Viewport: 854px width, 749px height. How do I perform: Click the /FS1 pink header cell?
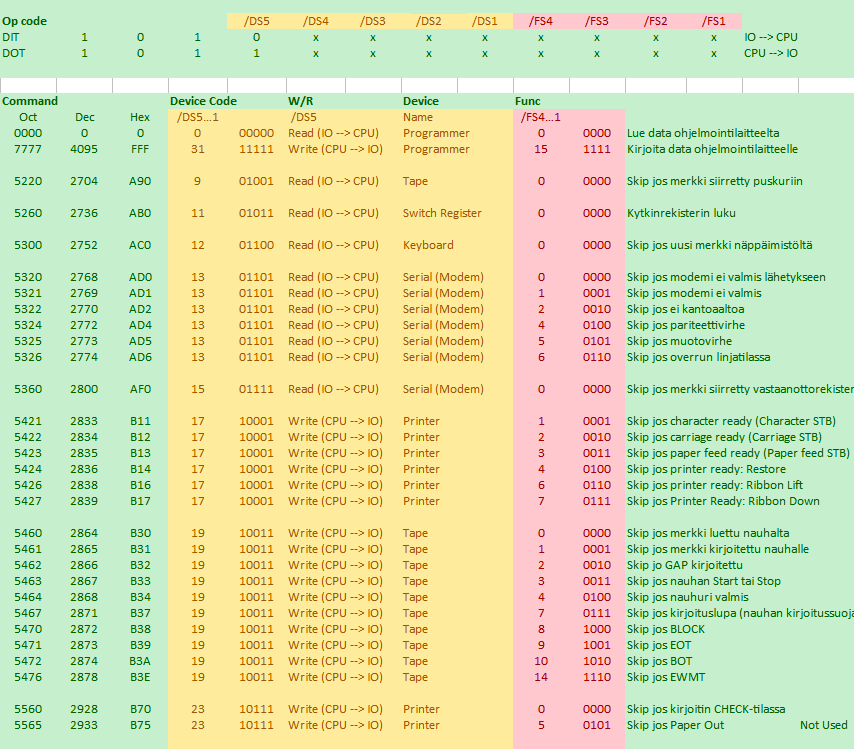713,21
